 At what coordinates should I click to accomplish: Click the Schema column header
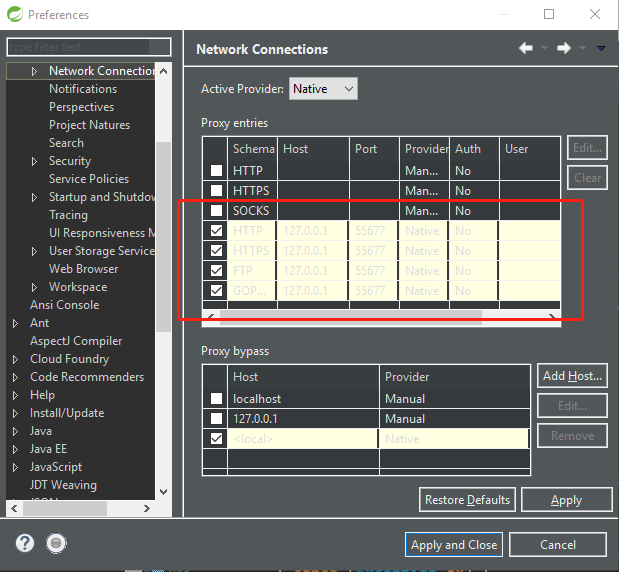point(253,149)
